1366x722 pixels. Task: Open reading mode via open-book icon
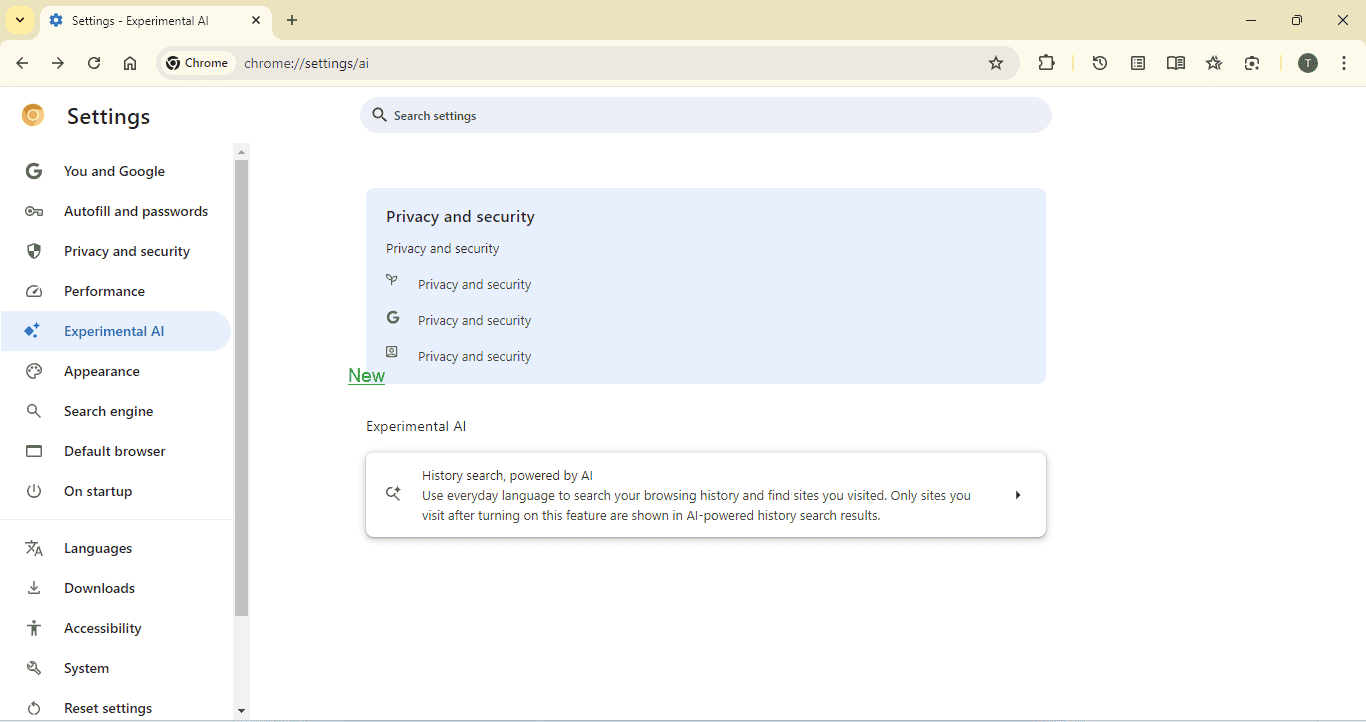click(x=1176, y=63)
